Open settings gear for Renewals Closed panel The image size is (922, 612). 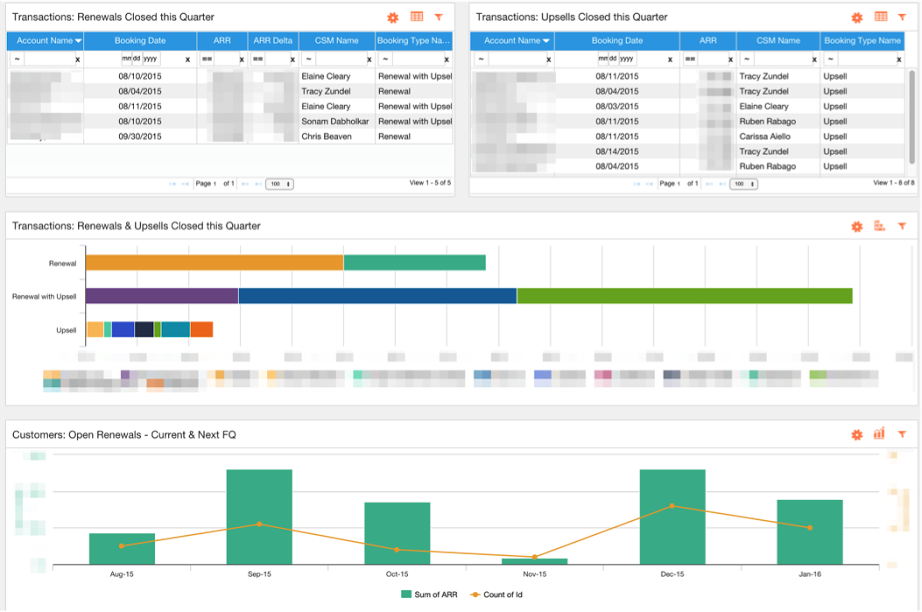(x=395, y=17)
